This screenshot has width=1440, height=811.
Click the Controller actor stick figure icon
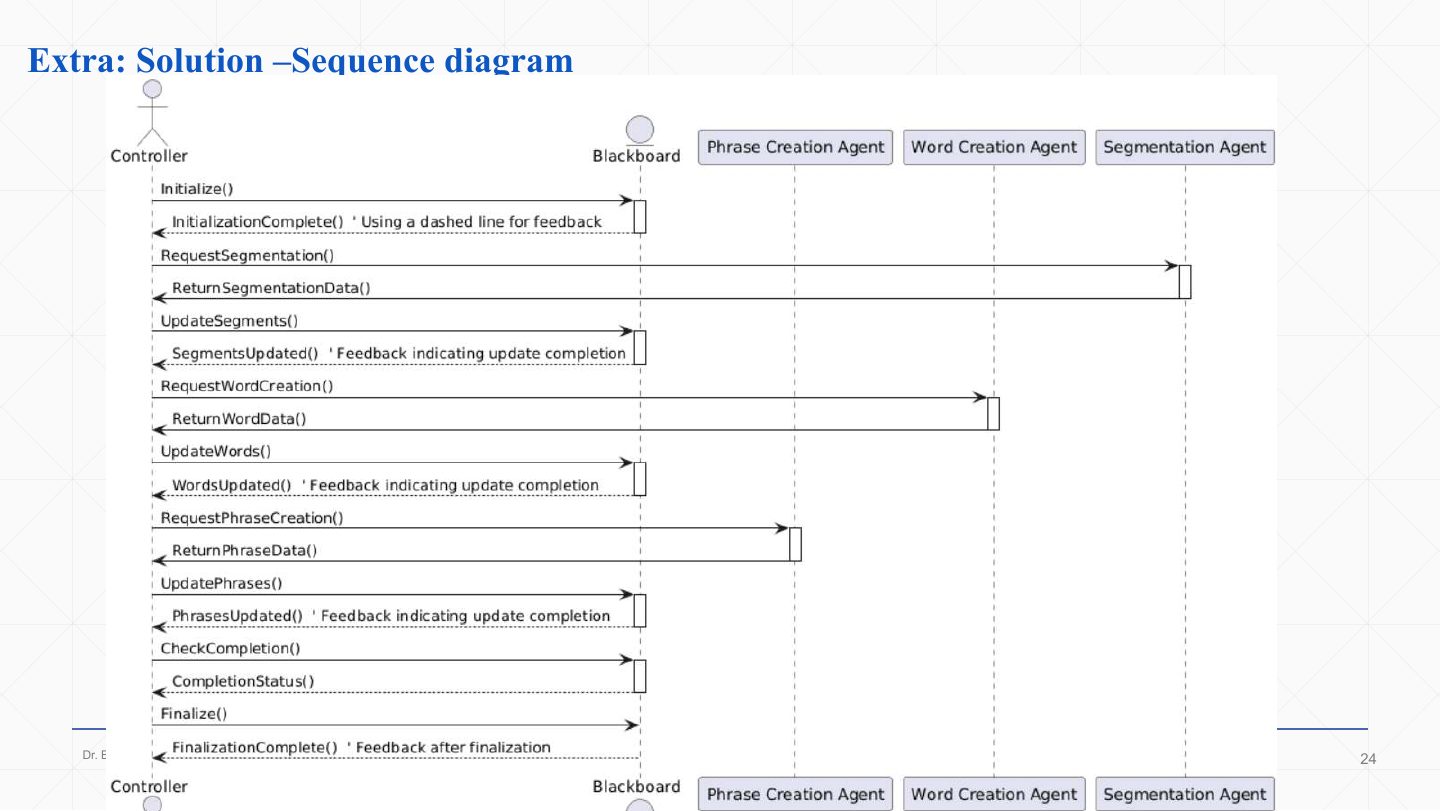pyautogui.click(x=152, y=112)
